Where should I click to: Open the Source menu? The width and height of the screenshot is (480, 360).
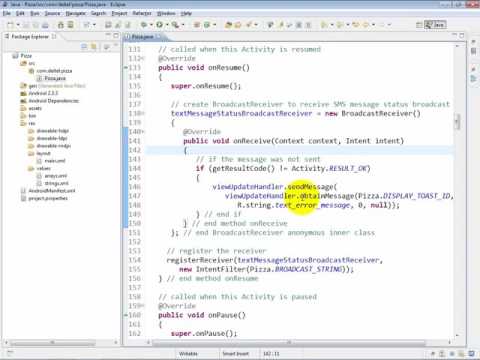click(52, 13)
